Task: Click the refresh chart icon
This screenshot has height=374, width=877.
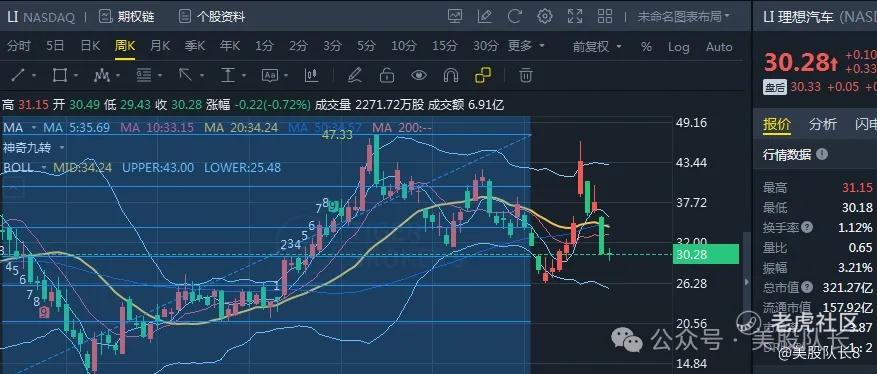Action: click(x=515, y=16)
